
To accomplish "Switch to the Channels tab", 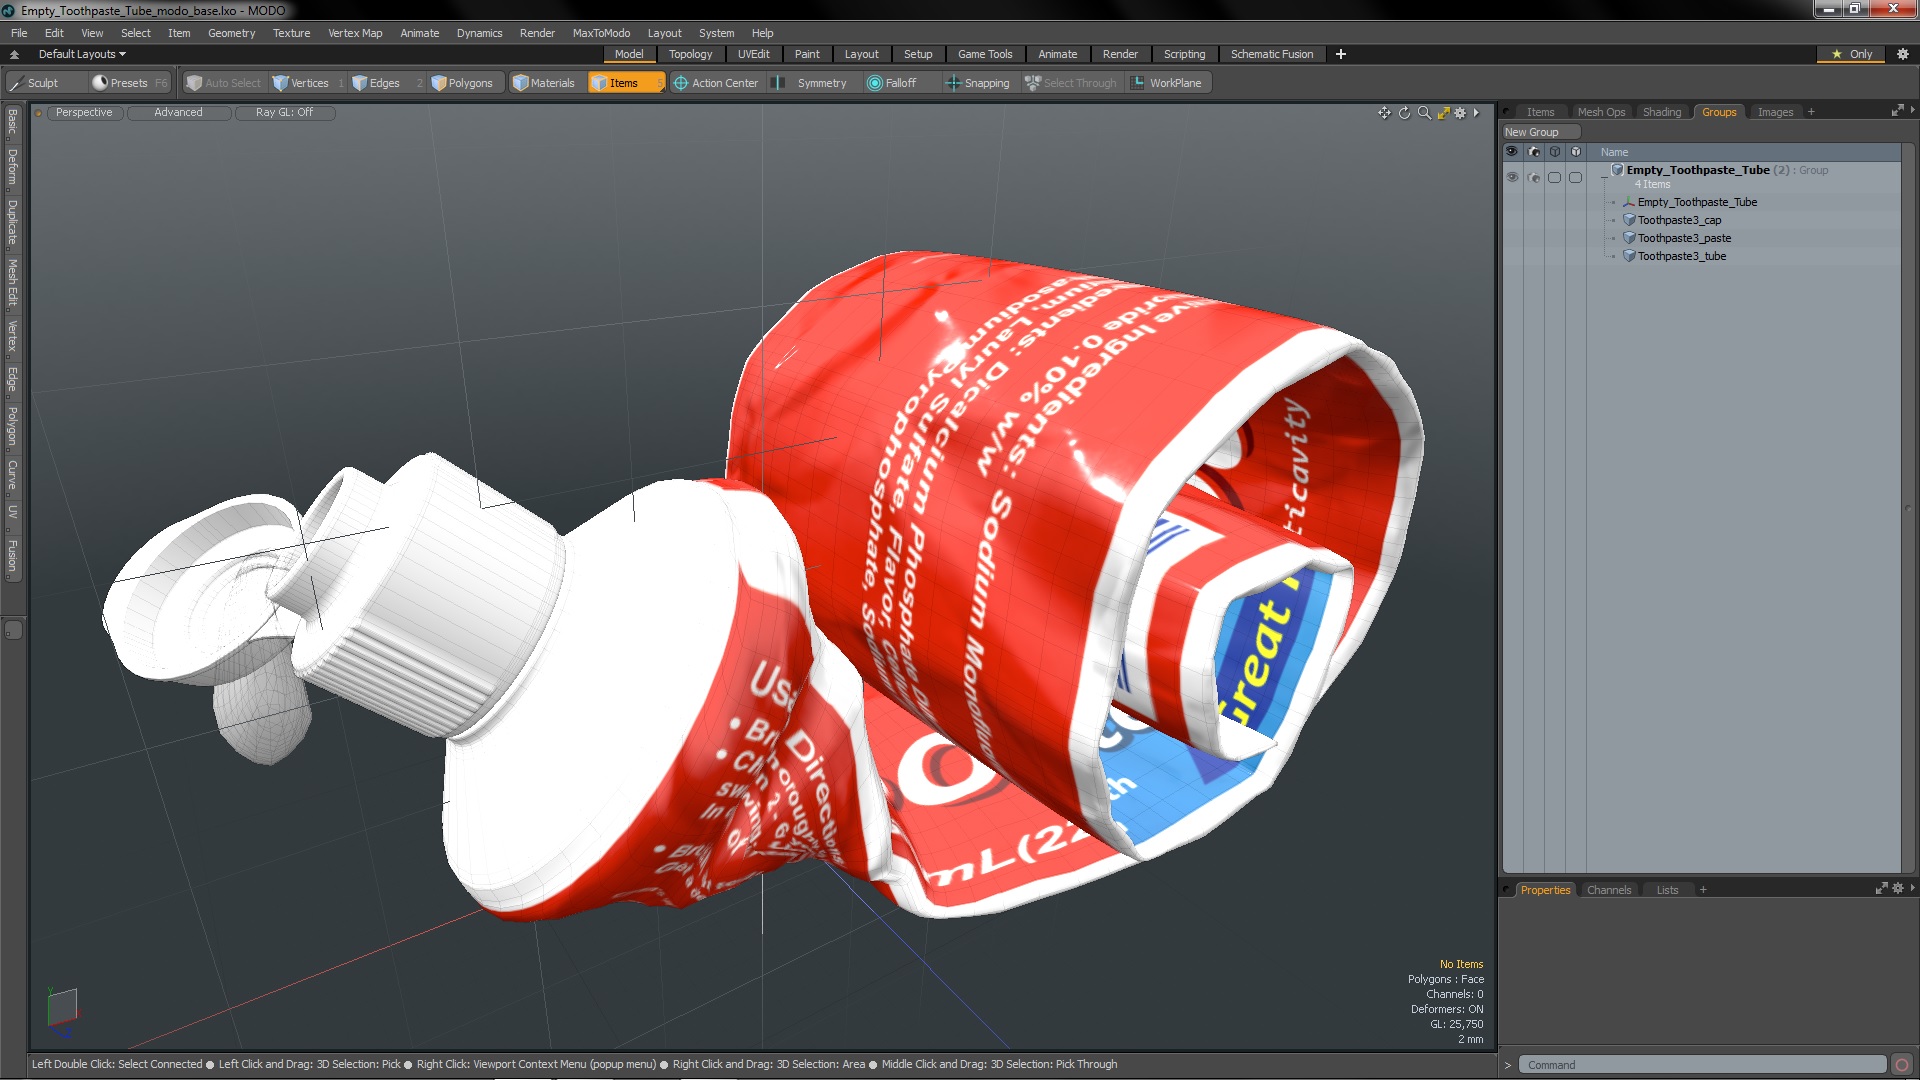I will [x=1608, y=890].
